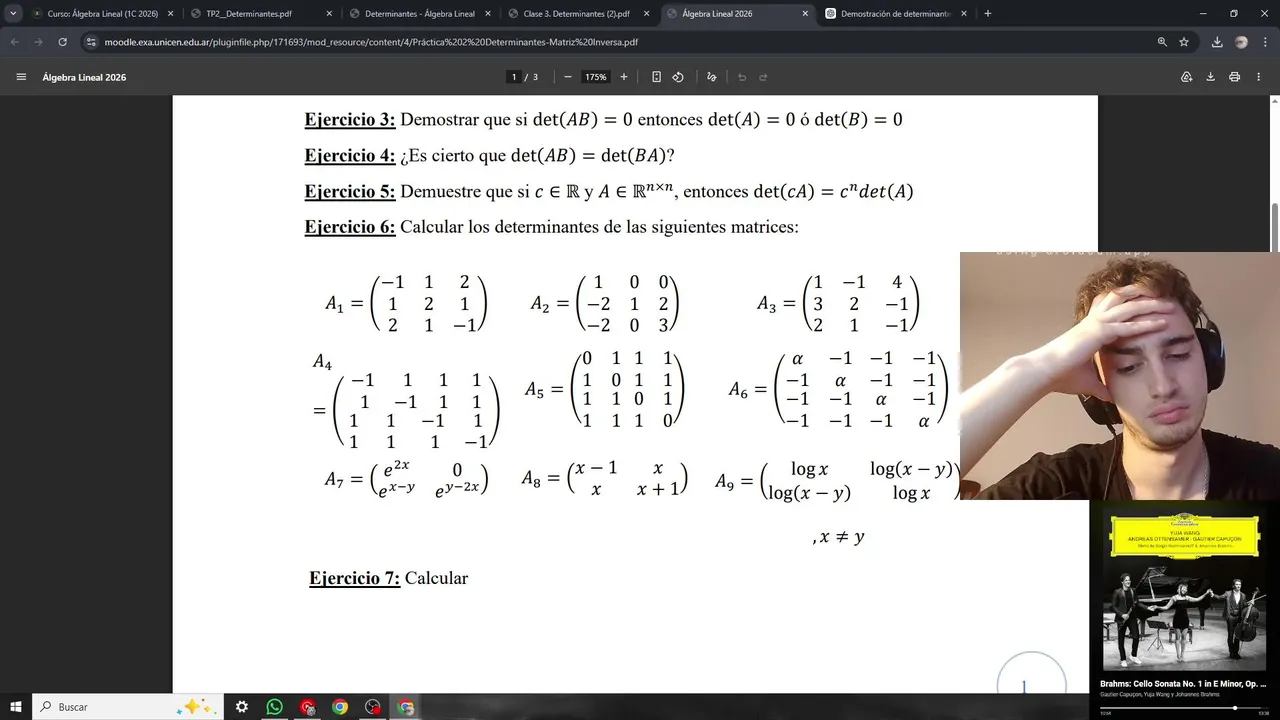Reload the current page
This screenshot has height=720, width=1280.
pyautogui.click(x=62, y=42)
